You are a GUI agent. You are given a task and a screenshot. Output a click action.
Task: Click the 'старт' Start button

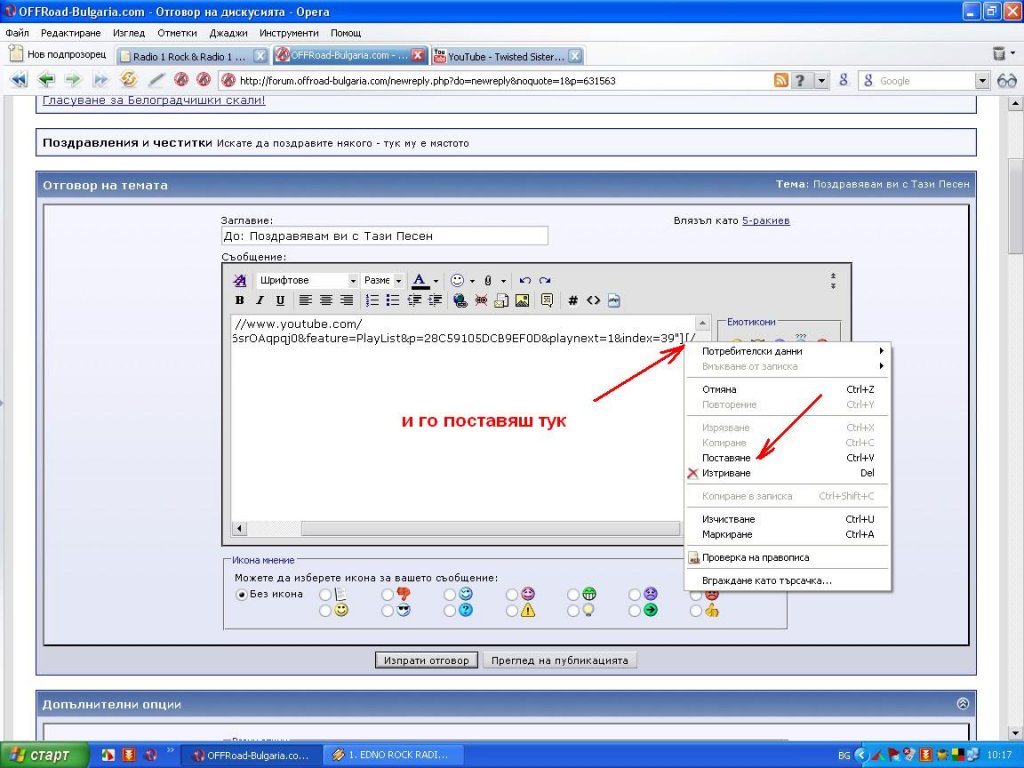click(x=44, y=755)
